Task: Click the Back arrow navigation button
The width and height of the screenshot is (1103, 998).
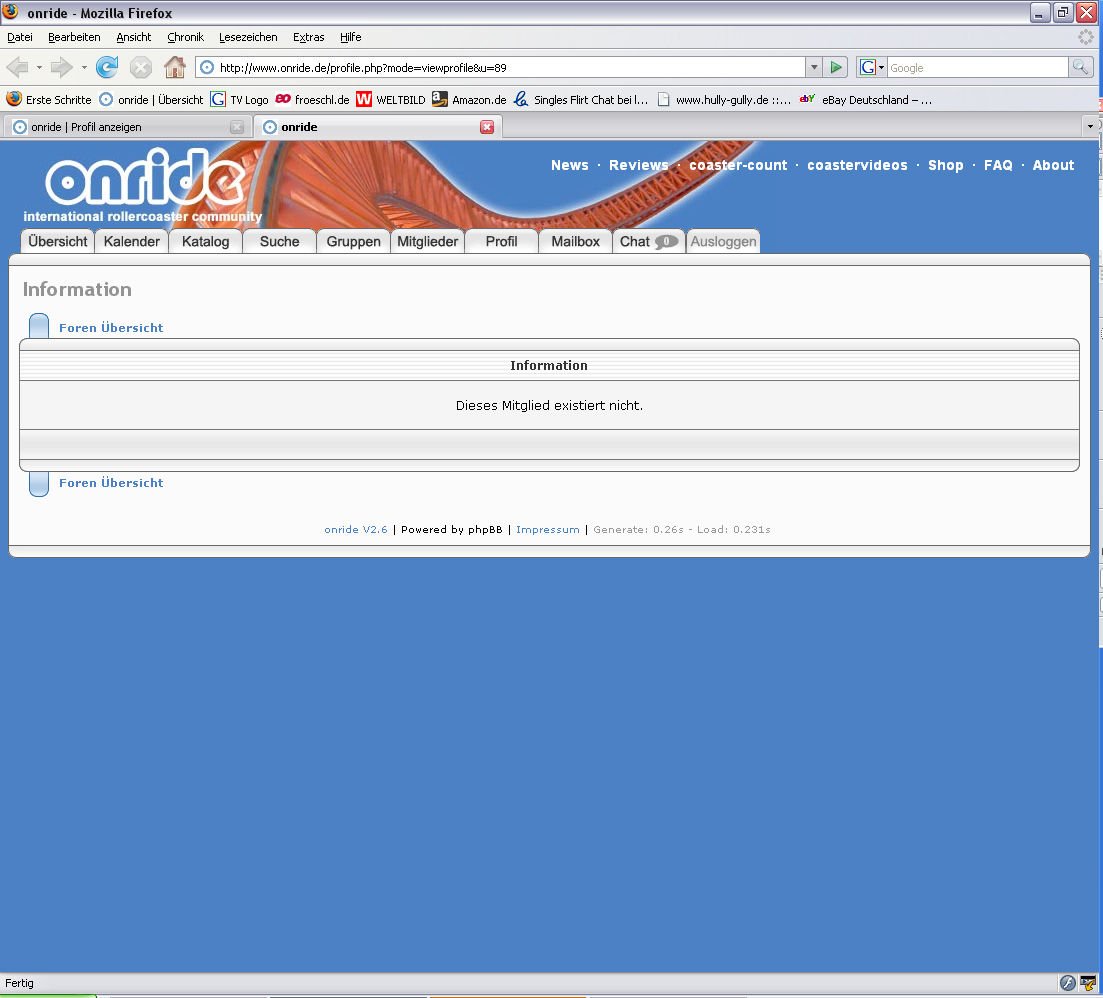Action: [x=18, y=67]
